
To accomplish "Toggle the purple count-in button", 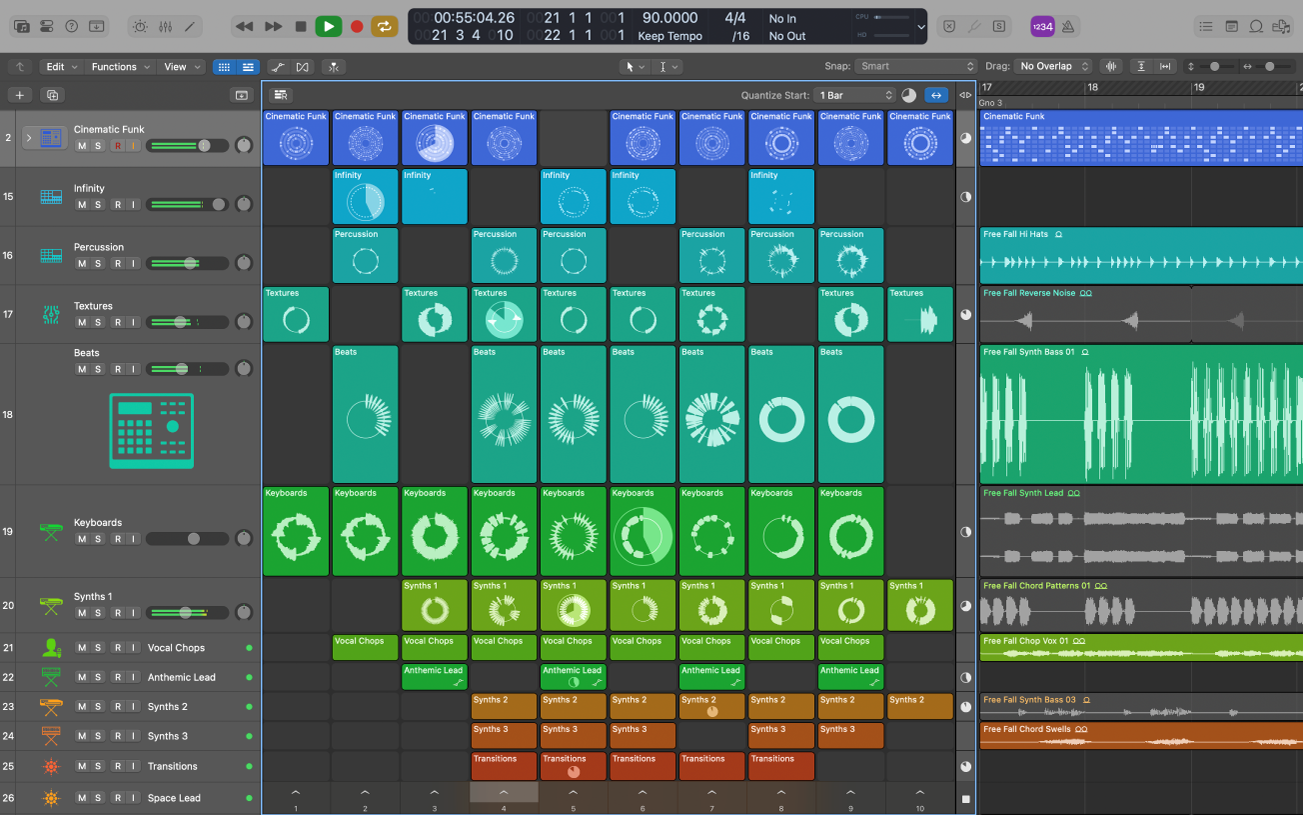I will click(1042, 27).
